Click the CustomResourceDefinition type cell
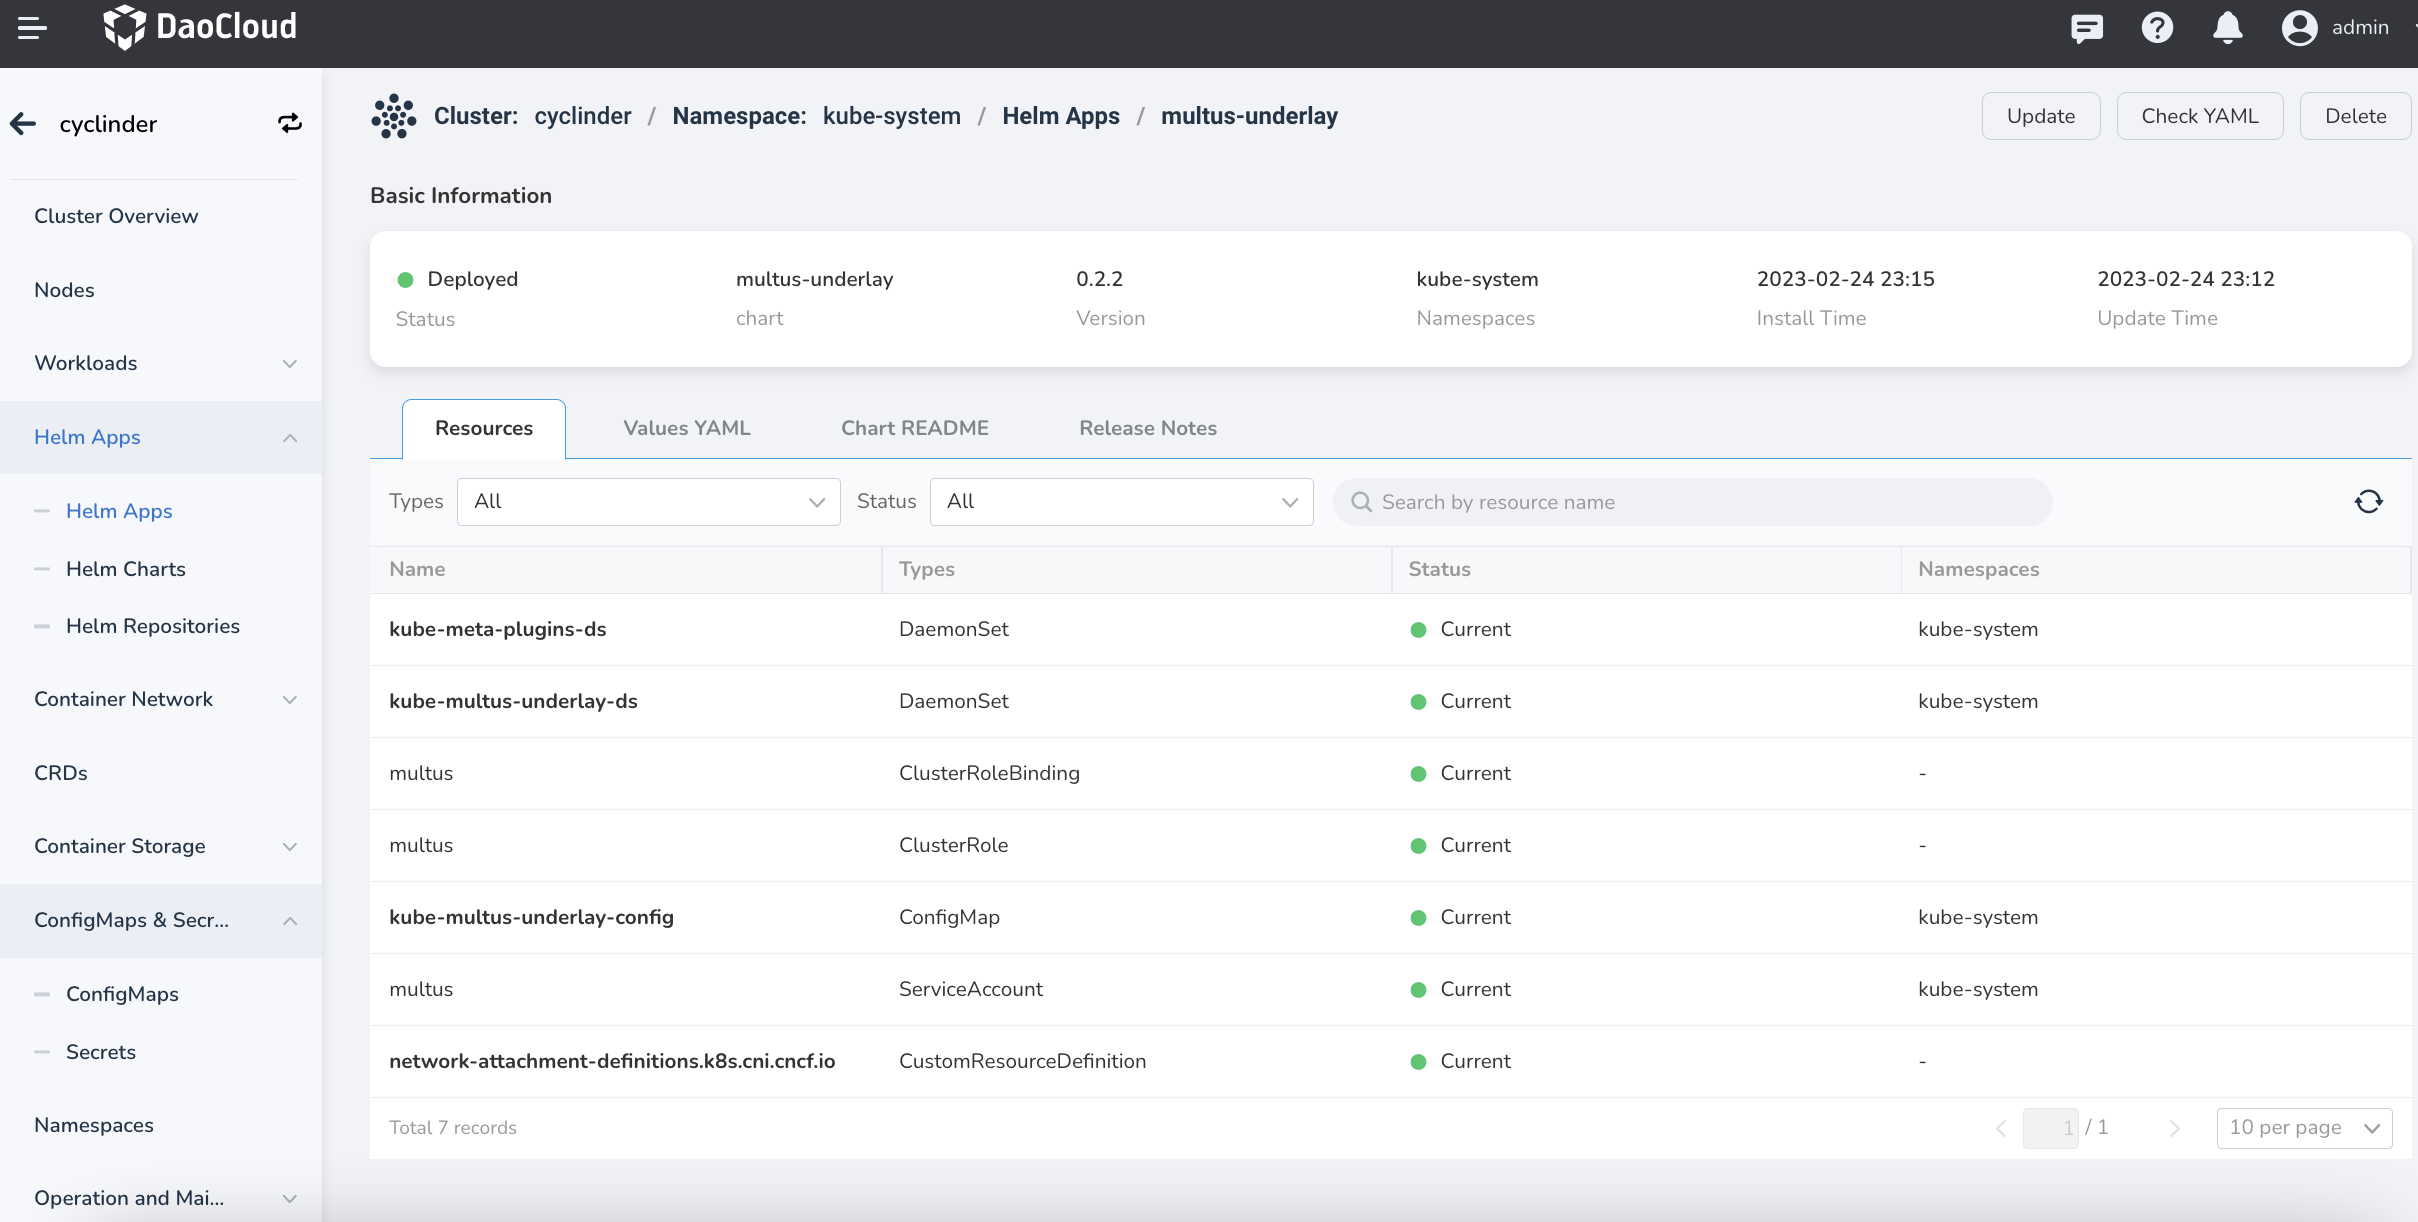 (1022, 1061)
